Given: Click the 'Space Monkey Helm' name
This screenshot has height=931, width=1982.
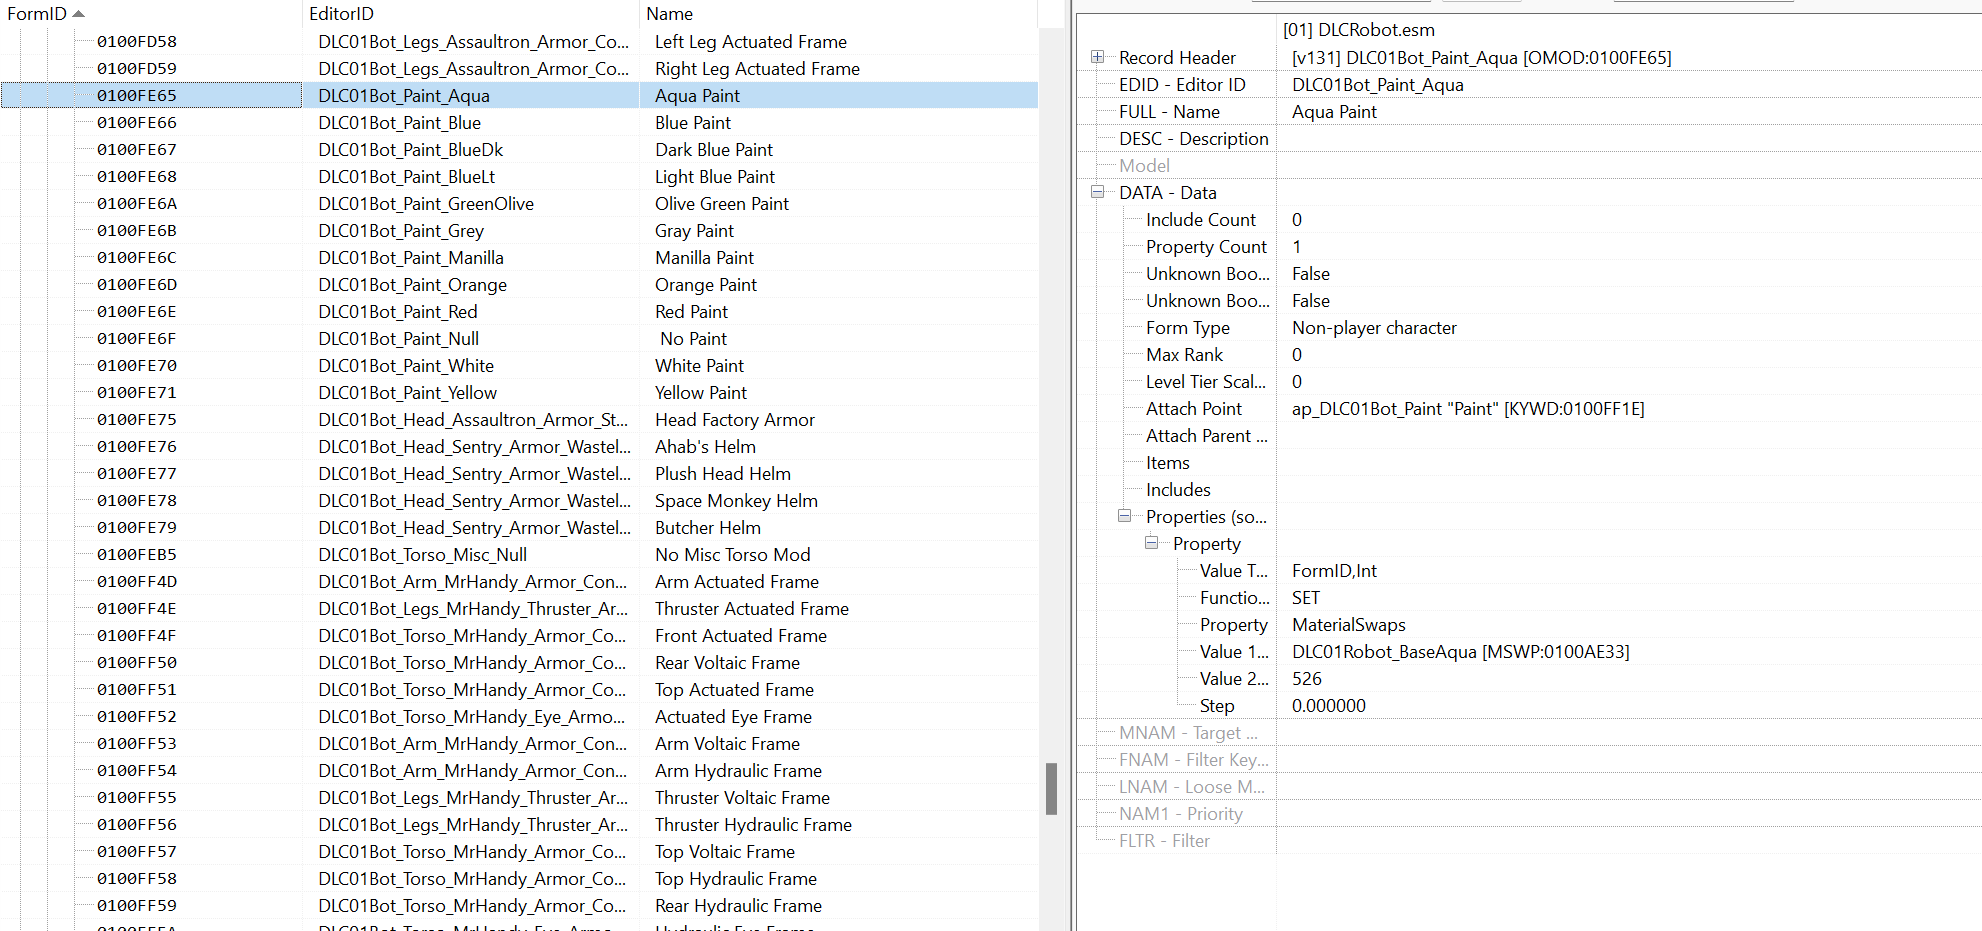Looking at the screenshot, I should pyautogui.click(x=736, y=501).
